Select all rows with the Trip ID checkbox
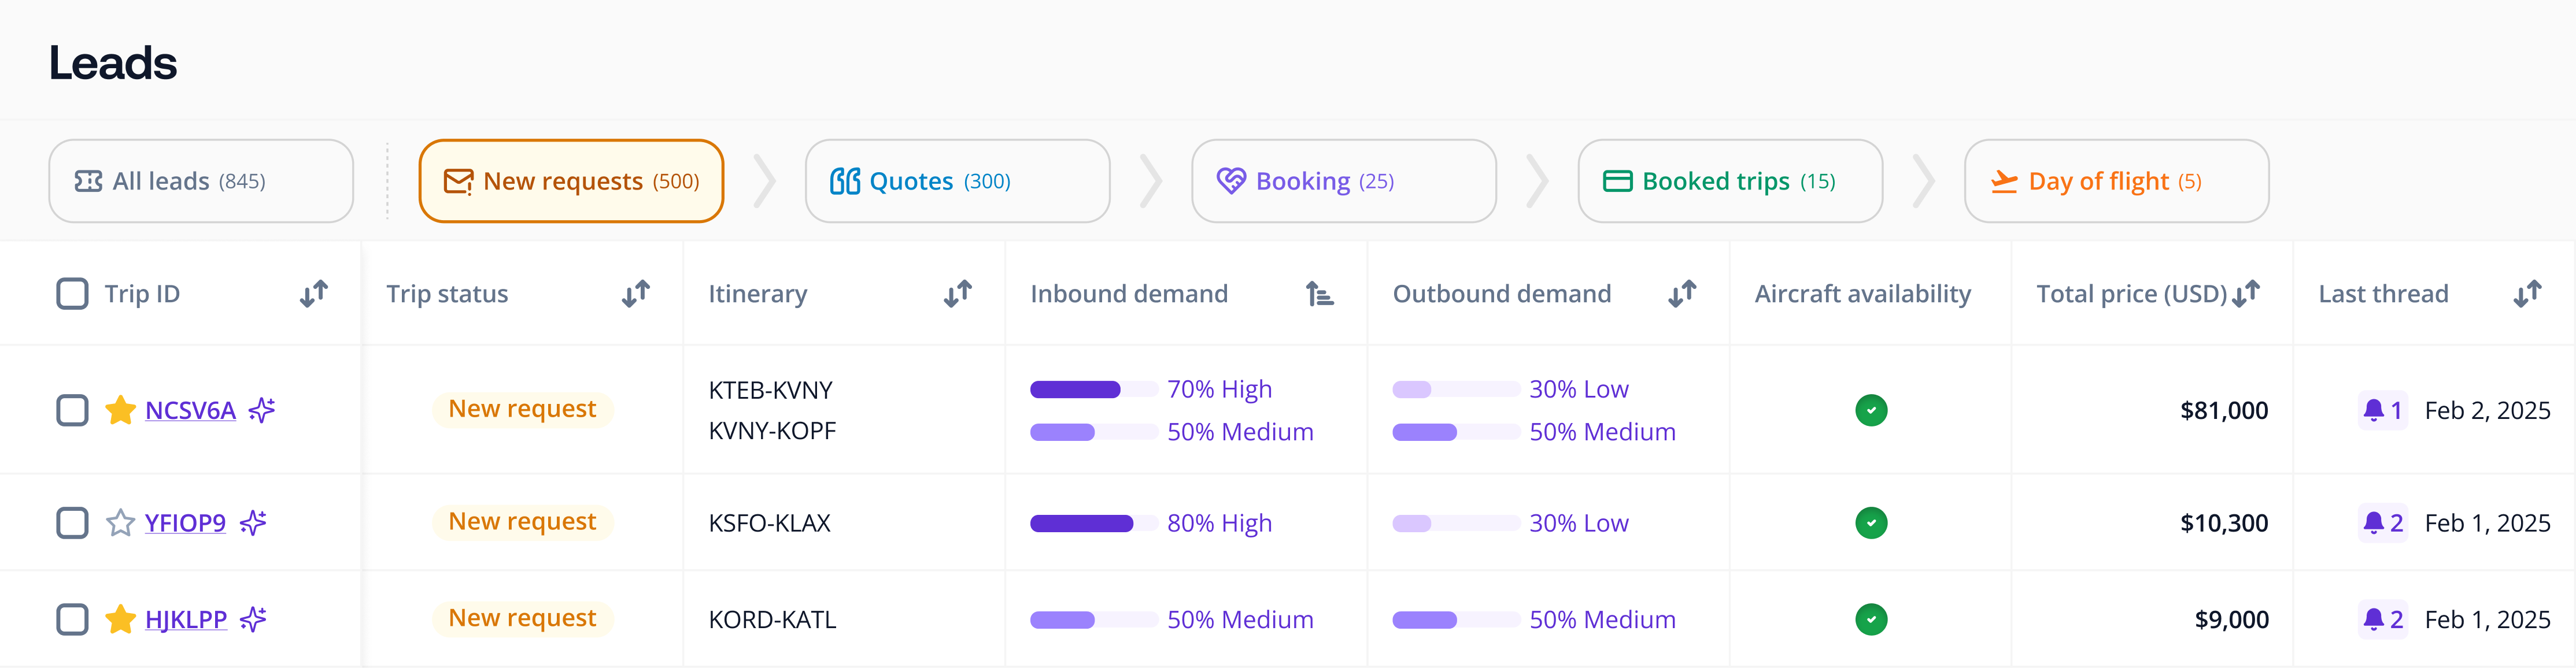Screen dimensions: 2576x668 coord(72,294)
